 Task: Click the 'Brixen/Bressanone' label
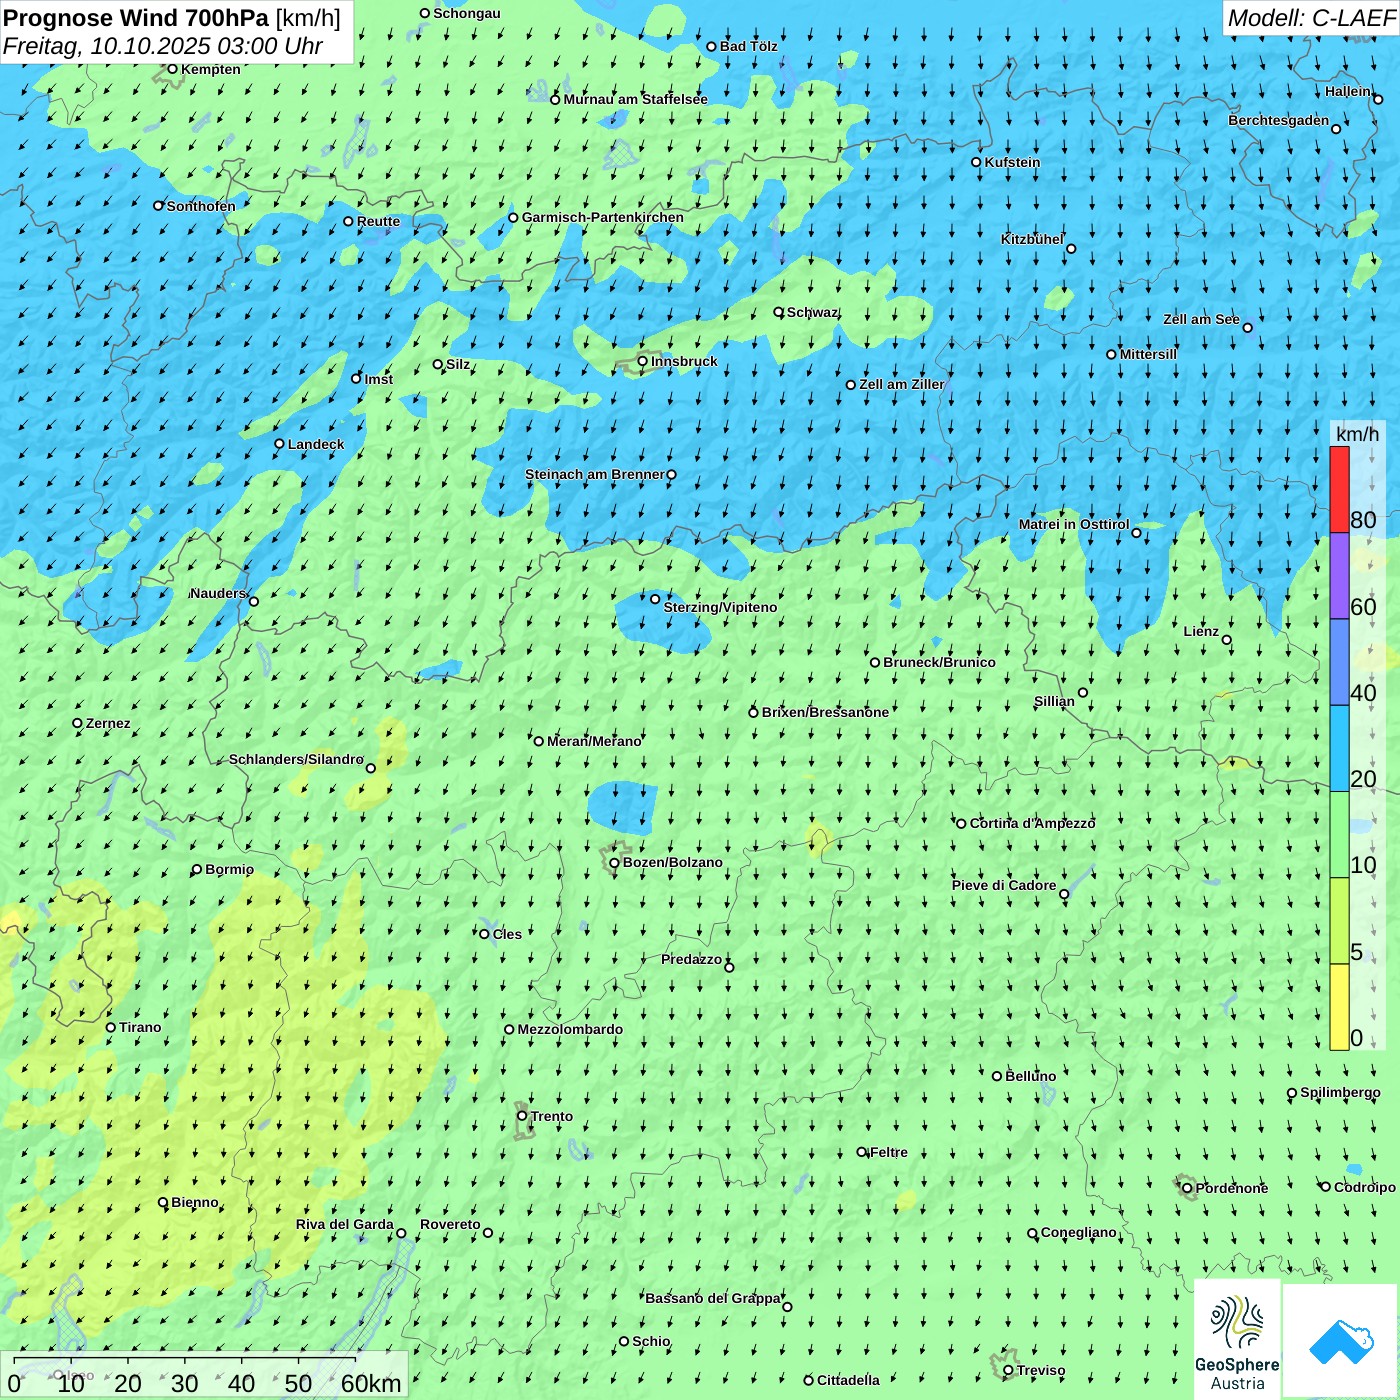click(825, 712)
